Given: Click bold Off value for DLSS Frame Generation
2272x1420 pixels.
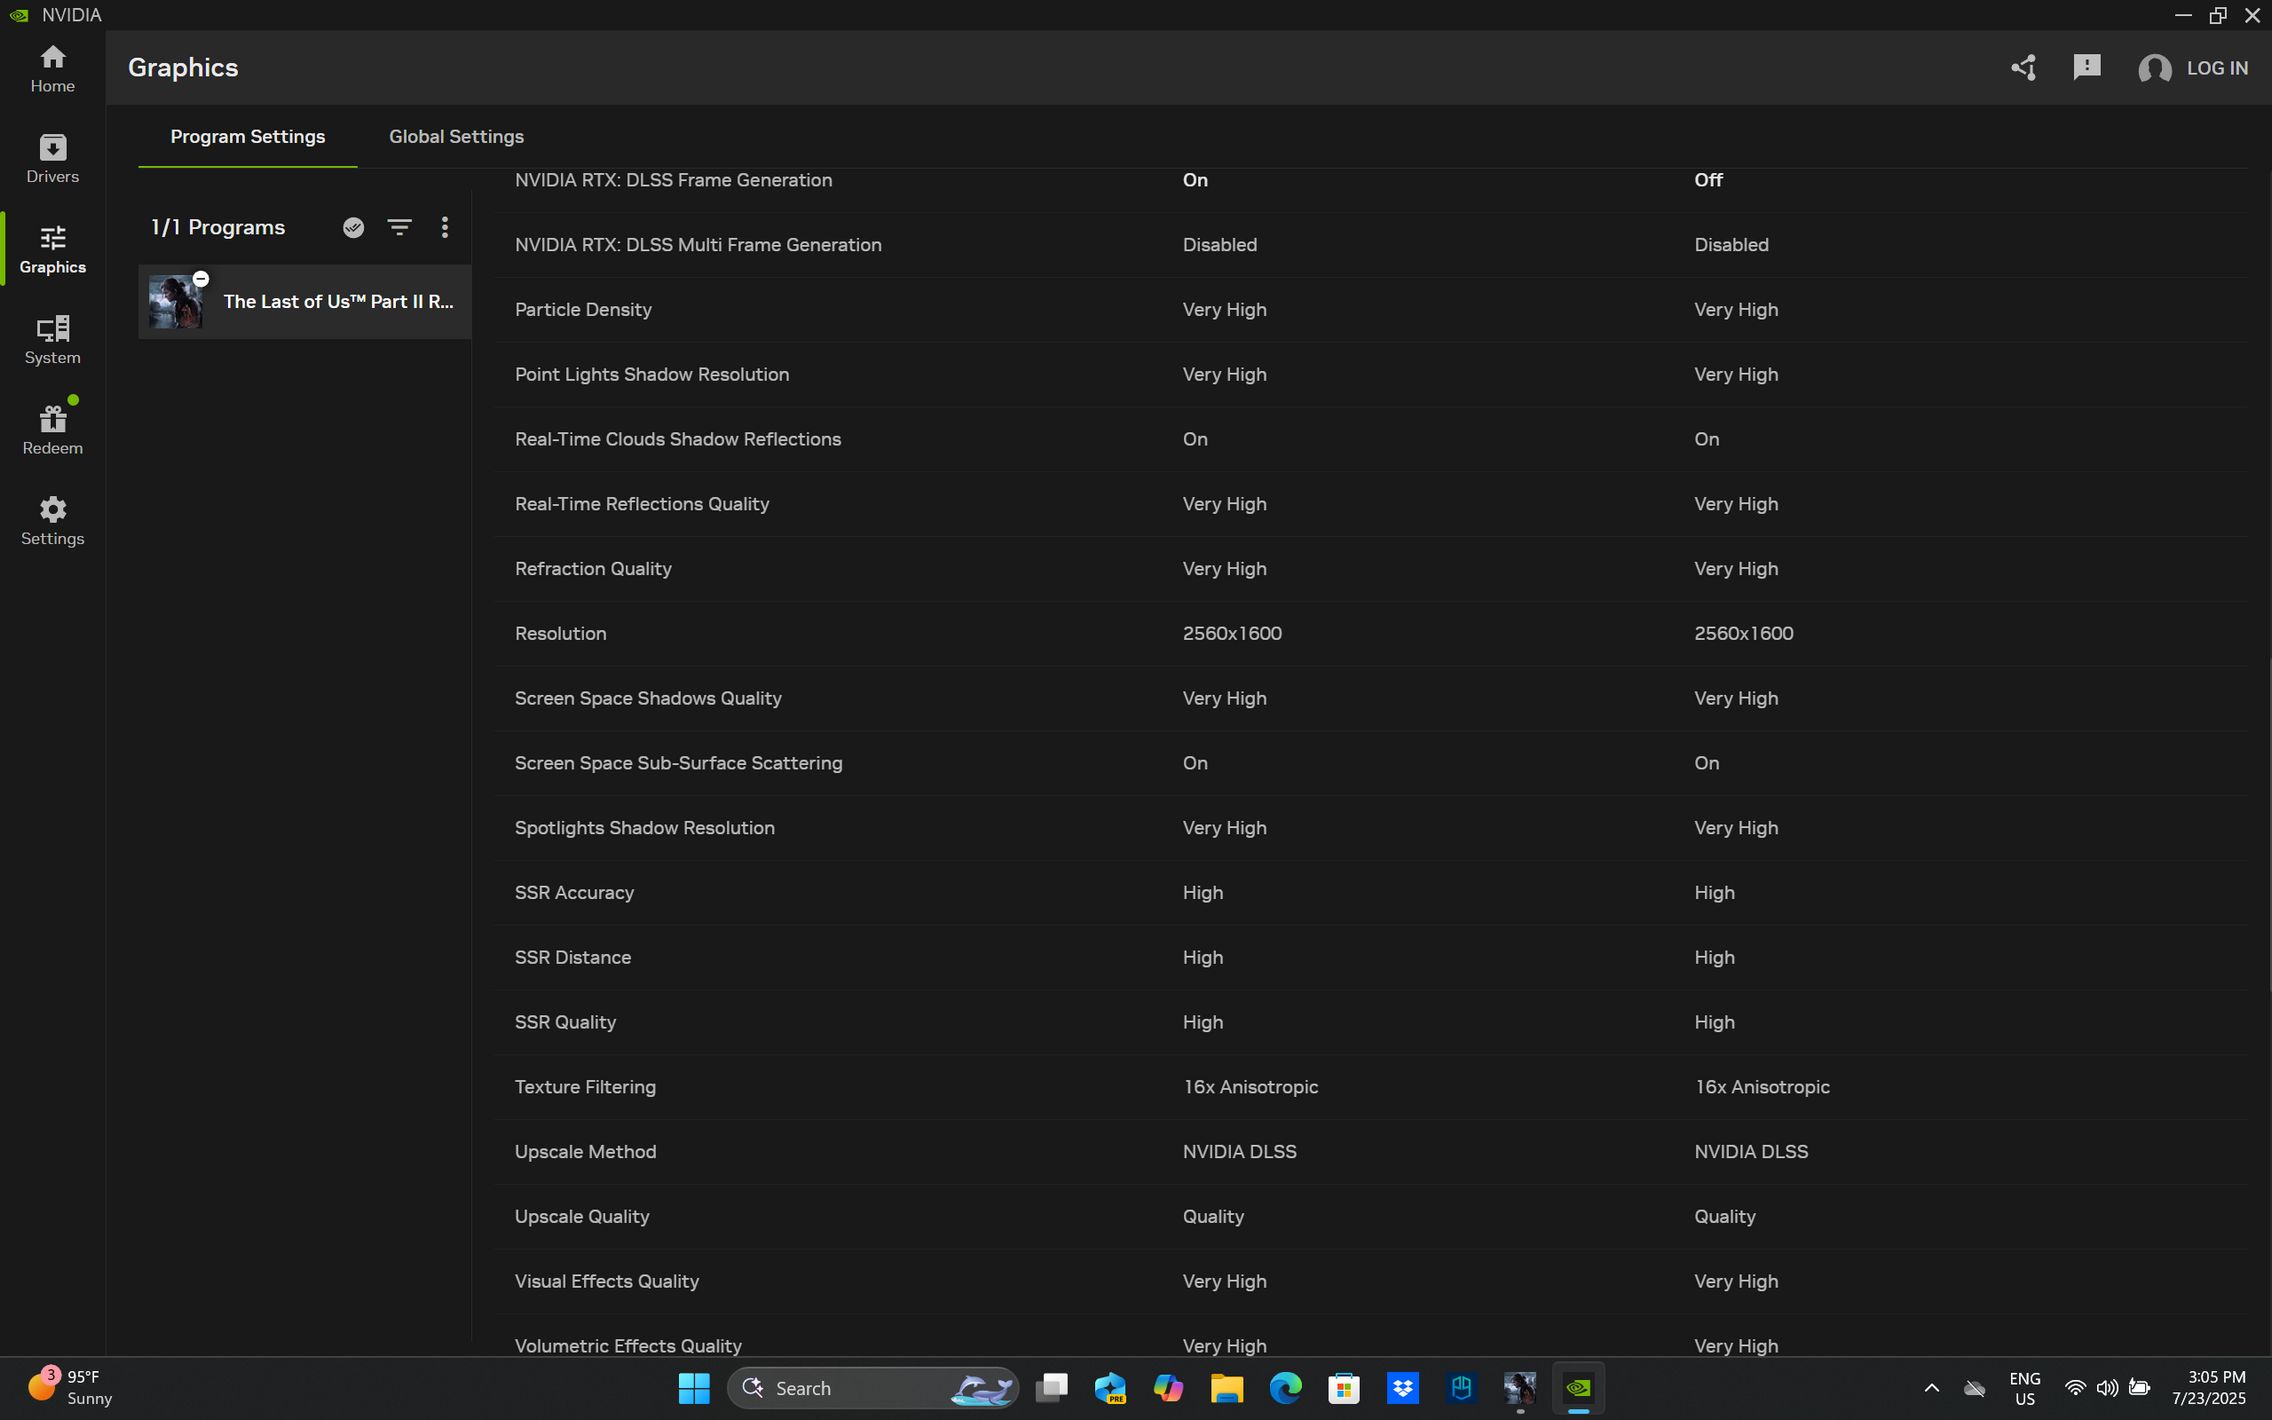Looking at the screenshot, I should [1708, 180].
